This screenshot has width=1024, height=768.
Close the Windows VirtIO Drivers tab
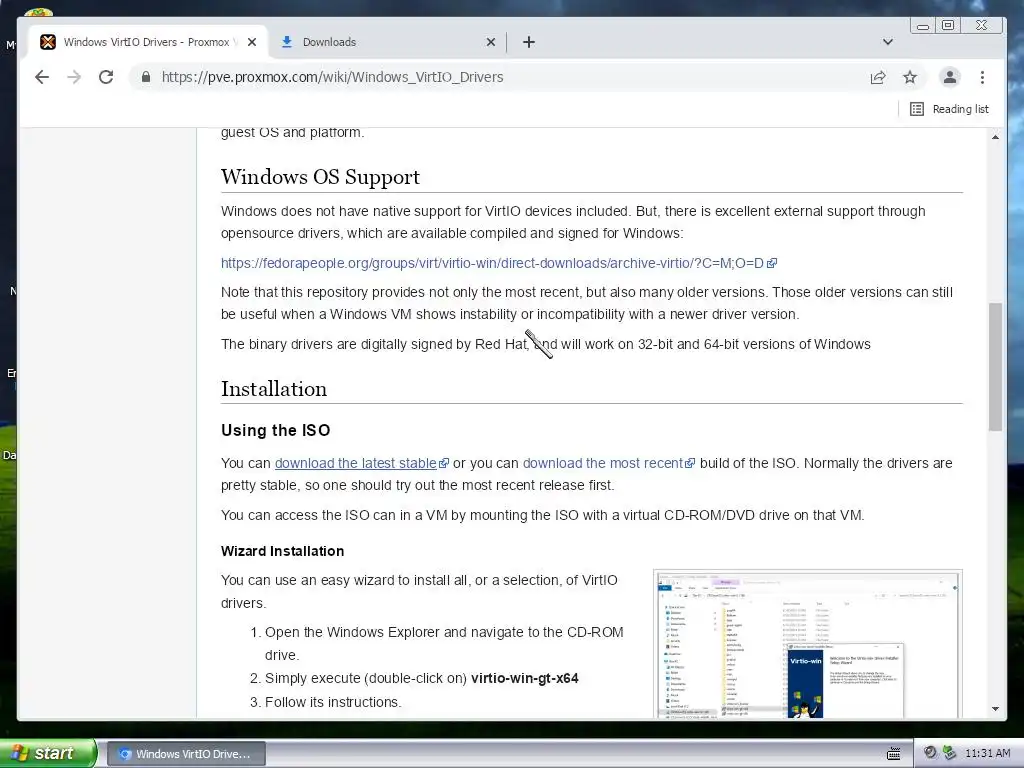[252, 42]
